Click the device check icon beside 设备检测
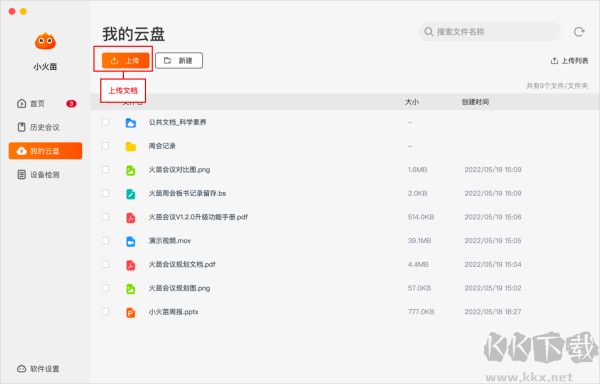This screenshot has height=384, width=600. [x=22, y=175]
